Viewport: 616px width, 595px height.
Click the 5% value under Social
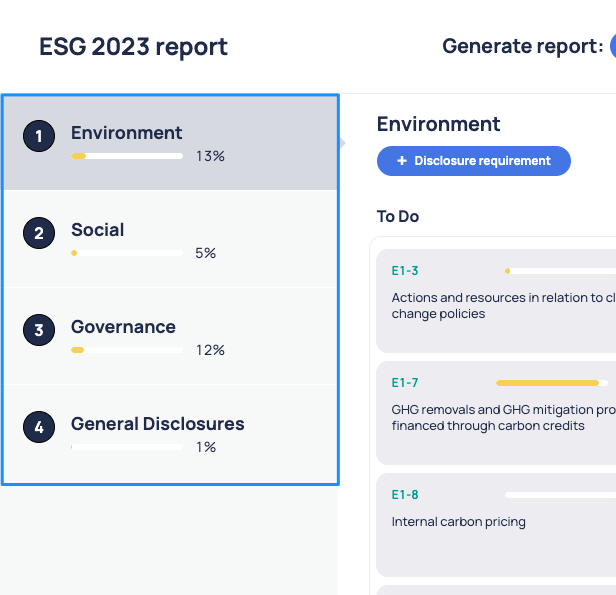click(205, 253)
